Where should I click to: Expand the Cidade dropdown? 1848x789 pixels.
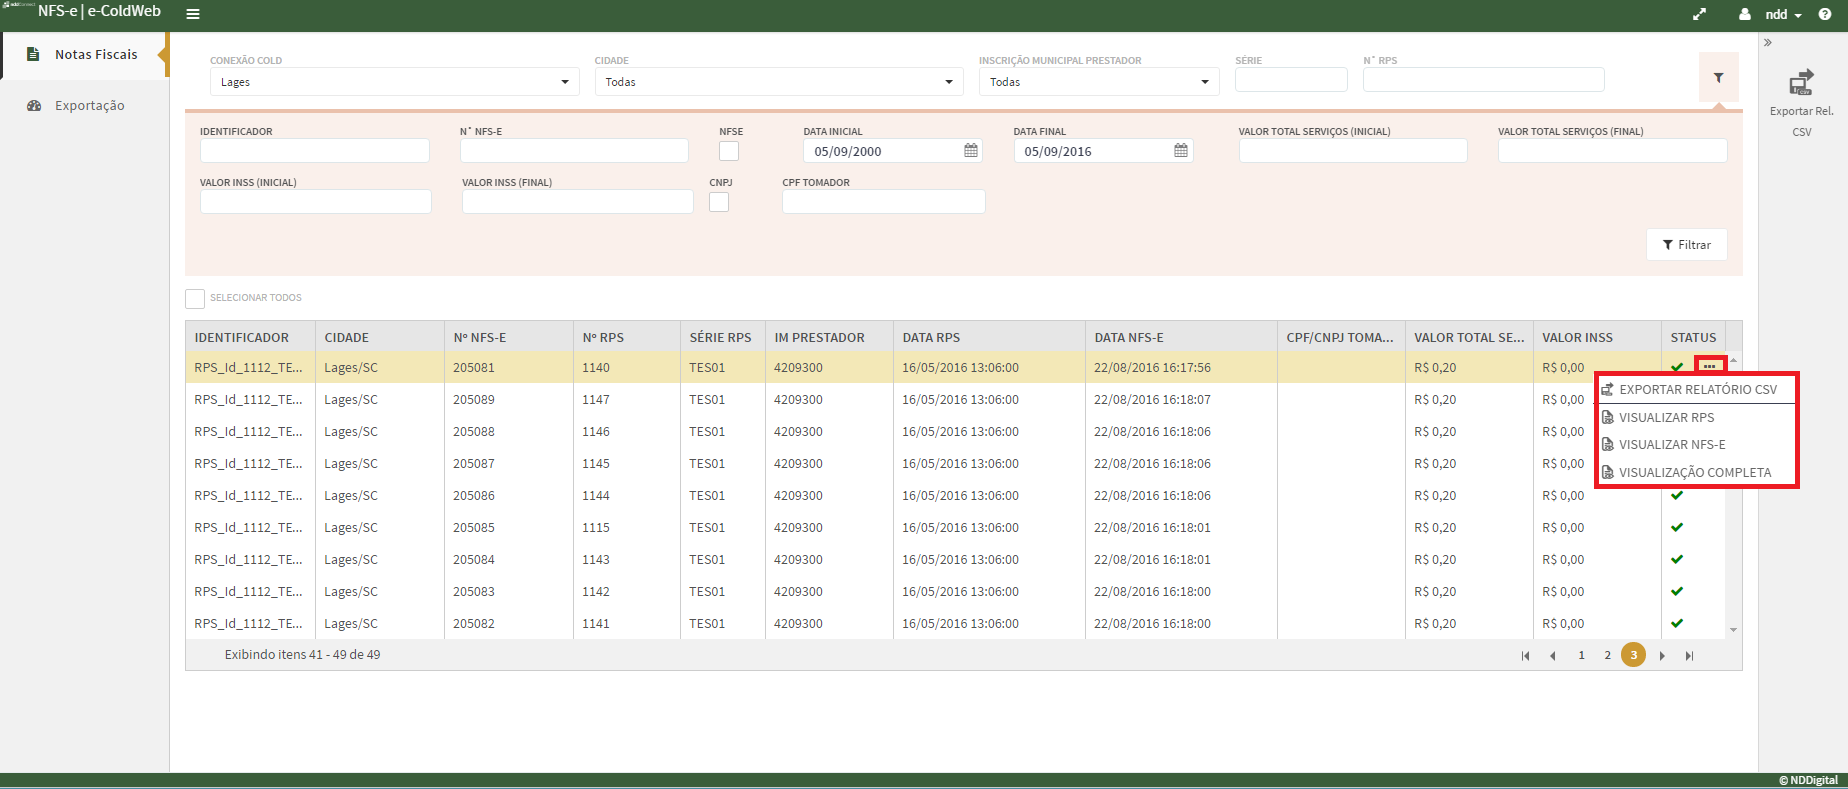[778, 82]
